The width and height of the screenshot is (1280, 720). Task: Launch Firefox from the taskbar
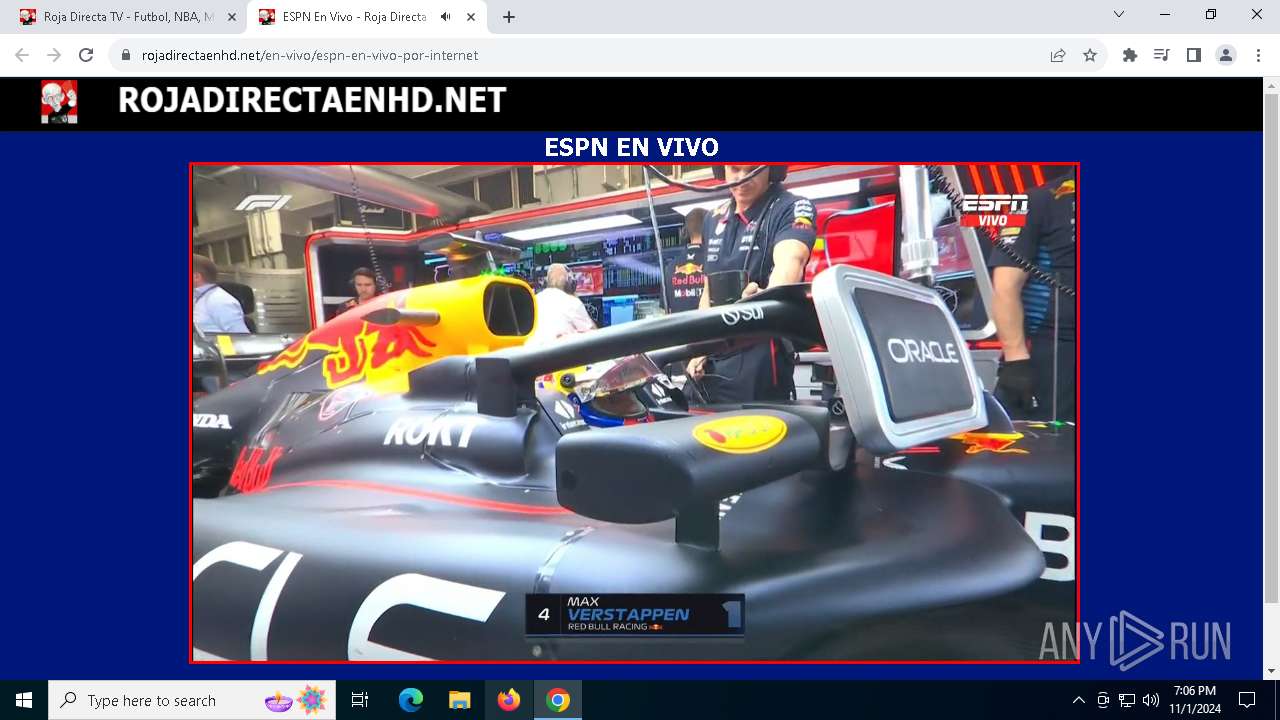pos(509,700)
